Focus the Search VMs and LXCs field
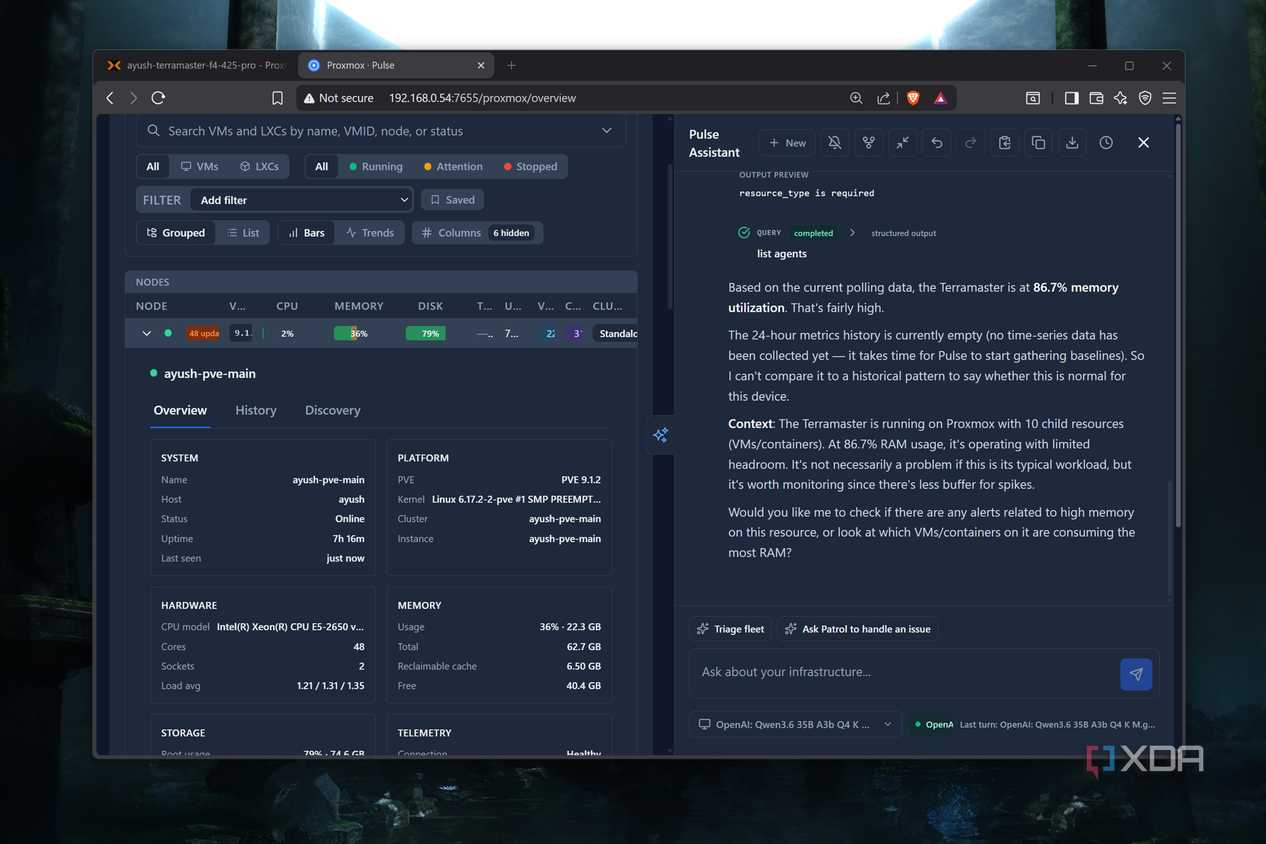This screenshot has width=1266, height=844. click(381, 131)
